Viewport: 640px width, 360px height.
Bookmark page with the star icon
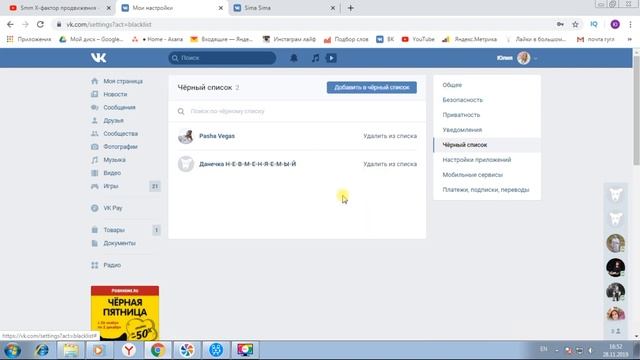click(575, 24)
